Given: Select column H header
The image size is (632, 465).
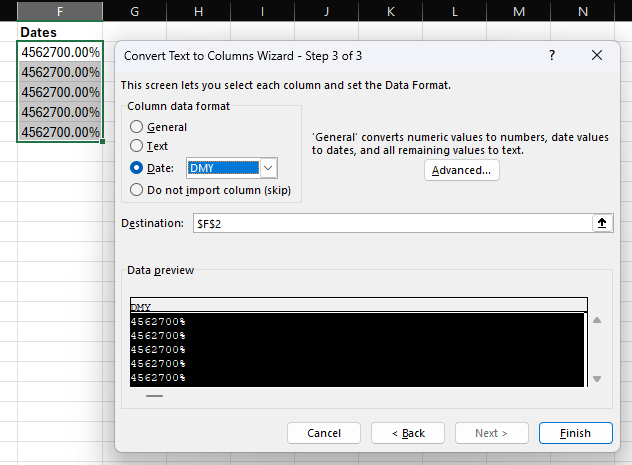Looking at the screenshot, I should click(x=198, y=11).
